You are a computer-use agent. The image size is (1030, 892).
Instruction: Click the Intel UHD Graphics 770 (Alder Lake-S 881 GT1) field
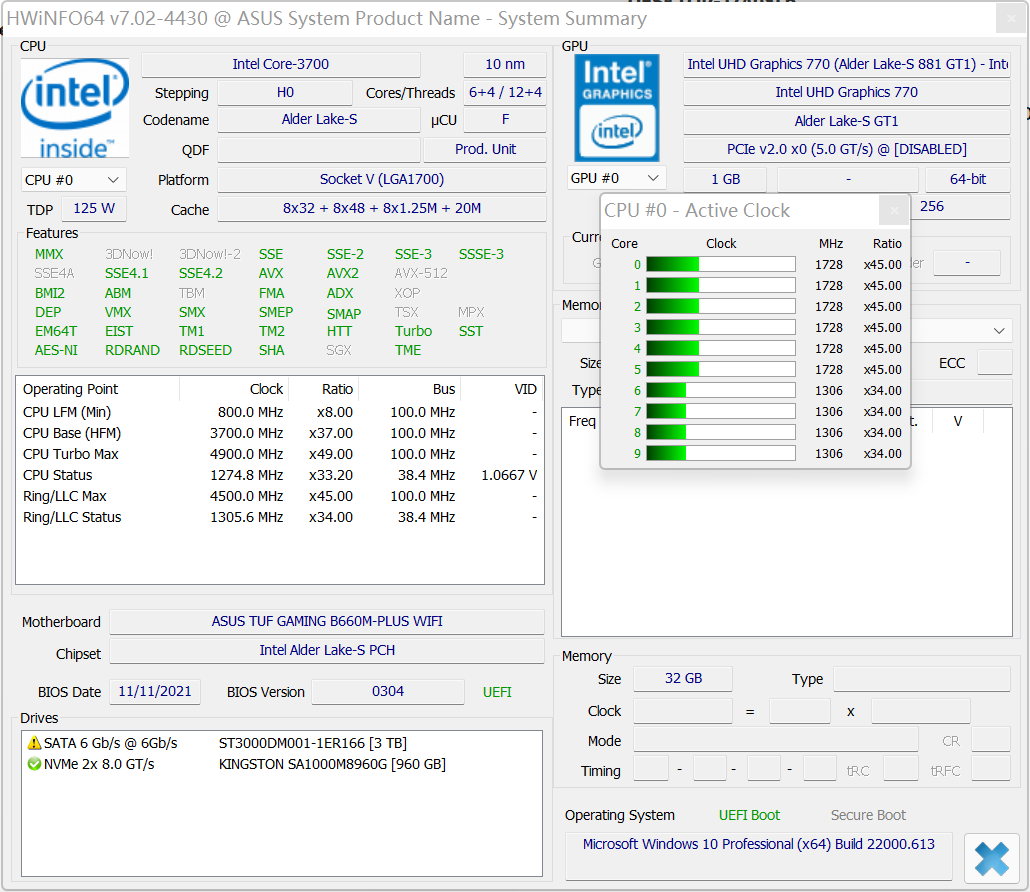[x=847, y=64]
